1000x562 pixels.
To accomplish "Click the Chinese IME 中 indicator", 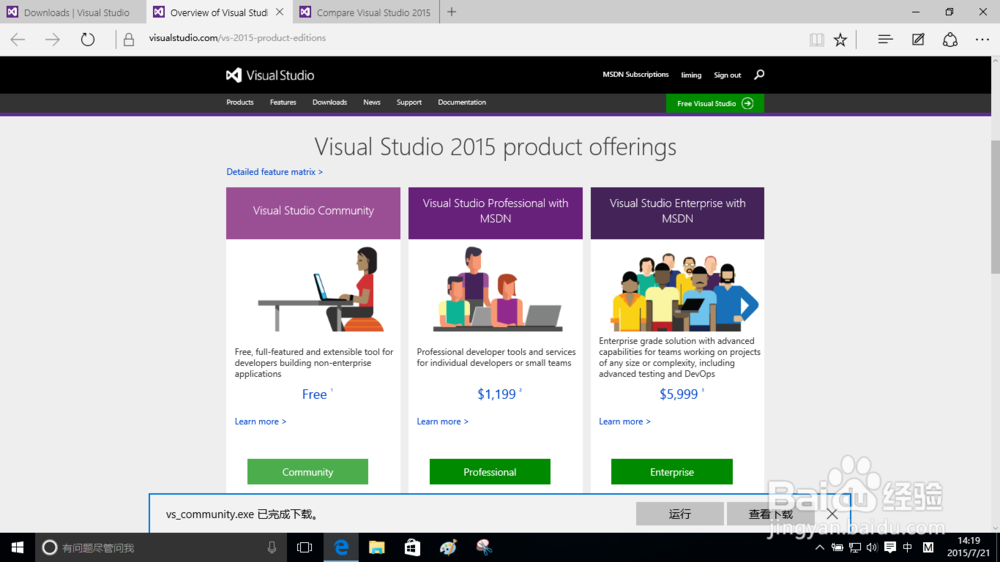I will coord(908,547).
